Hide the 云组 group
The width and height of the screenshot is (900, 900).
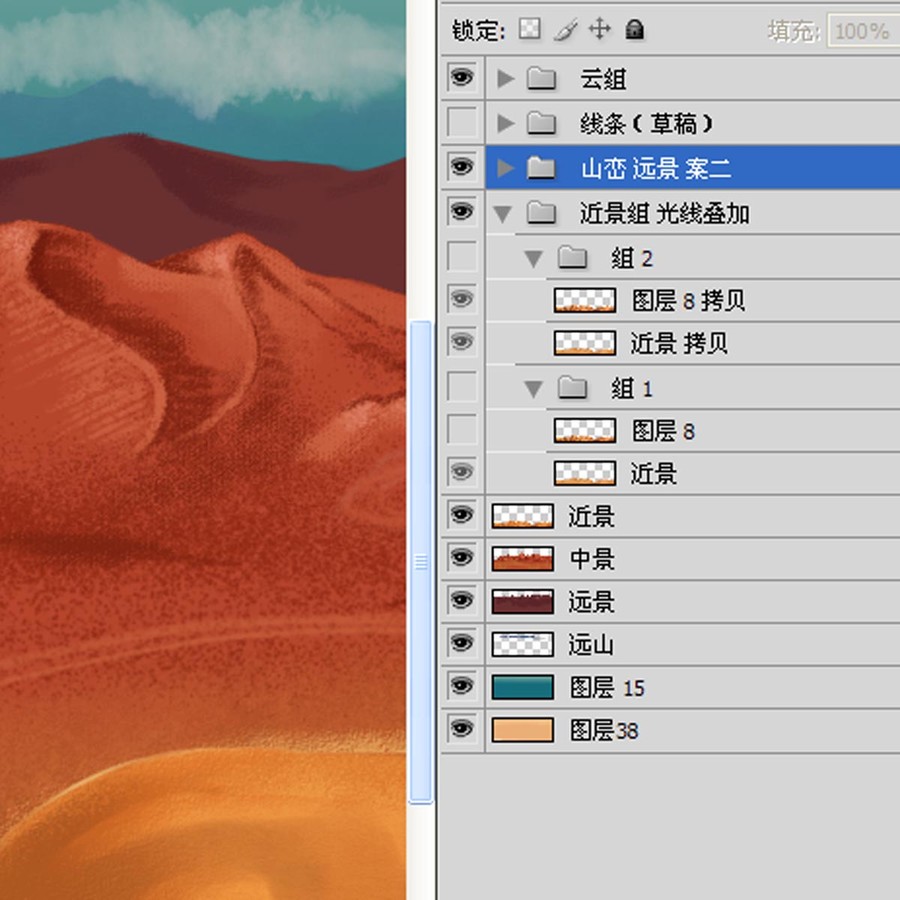pos(462,77)
